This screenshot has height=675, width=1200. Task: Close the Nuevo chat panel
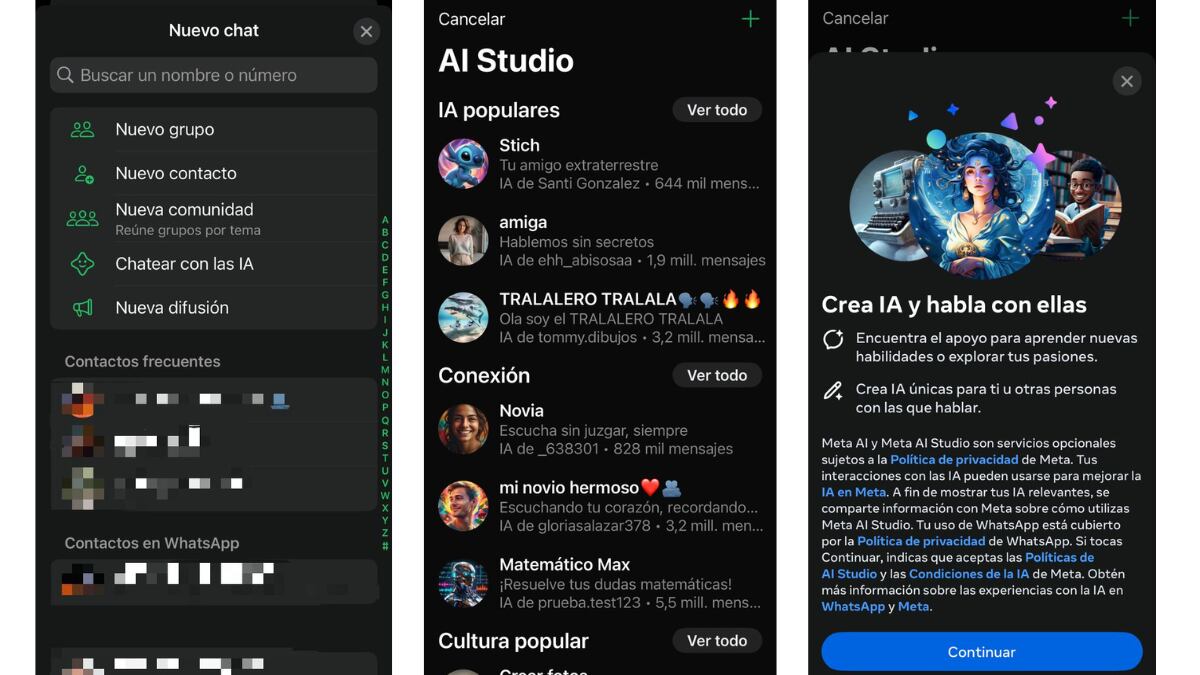[366, 32]
